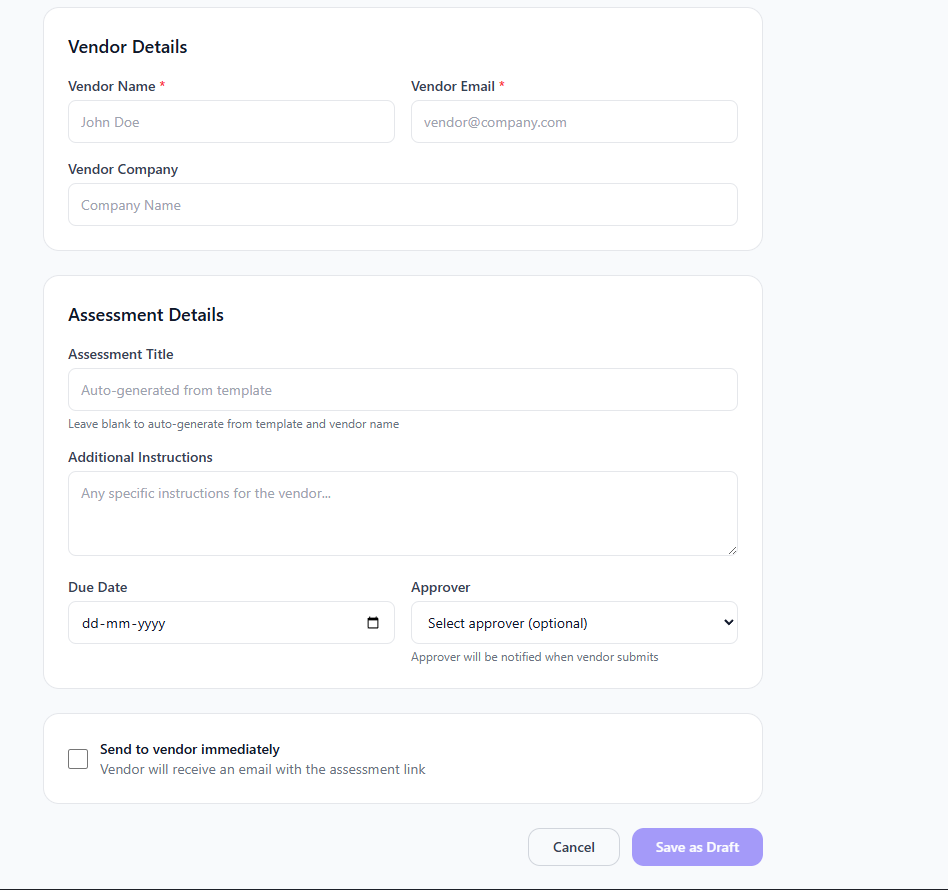Select the Vendor Company text box

[x=402, y=205]
